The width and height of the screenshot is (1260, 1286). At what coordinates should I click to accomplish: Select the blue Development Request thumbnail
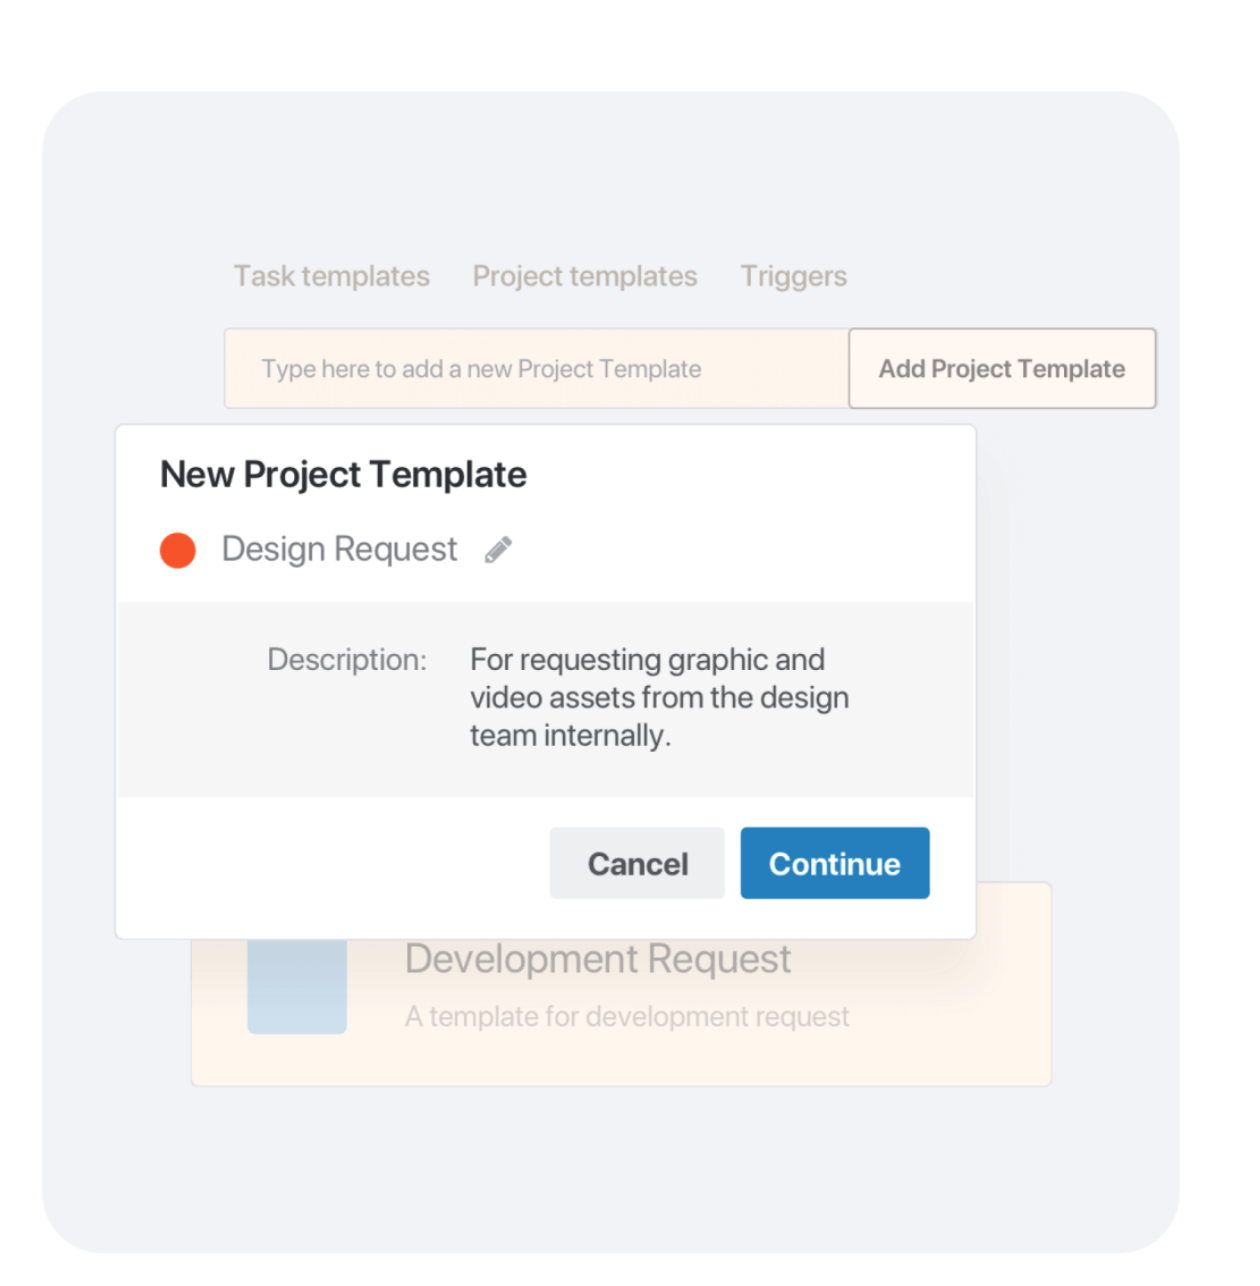(297, 986)
